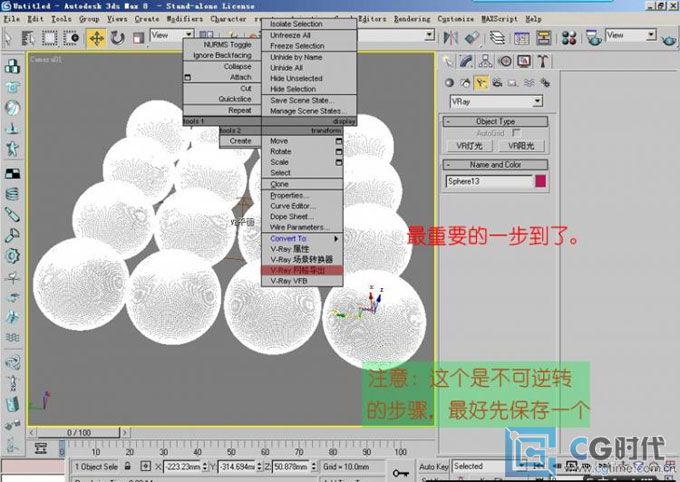680x482 pixels.
Task: Open Attach settings box
Action: pyautogui.click(x=187, y=77)
